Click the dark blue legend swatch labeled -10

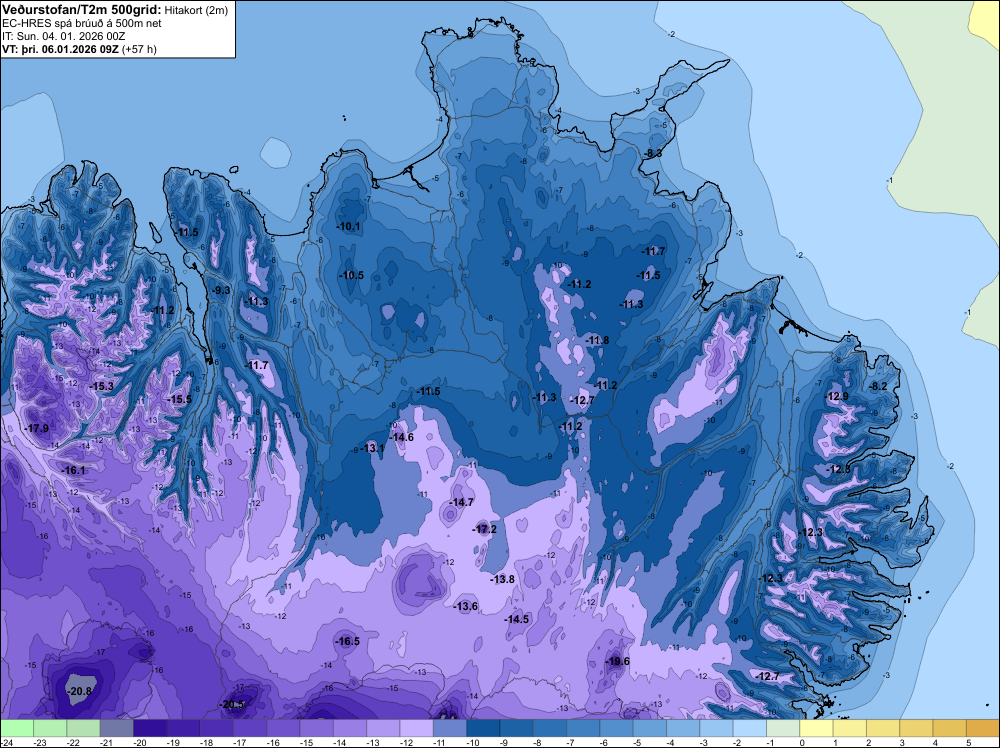click(x=483, y=728)
